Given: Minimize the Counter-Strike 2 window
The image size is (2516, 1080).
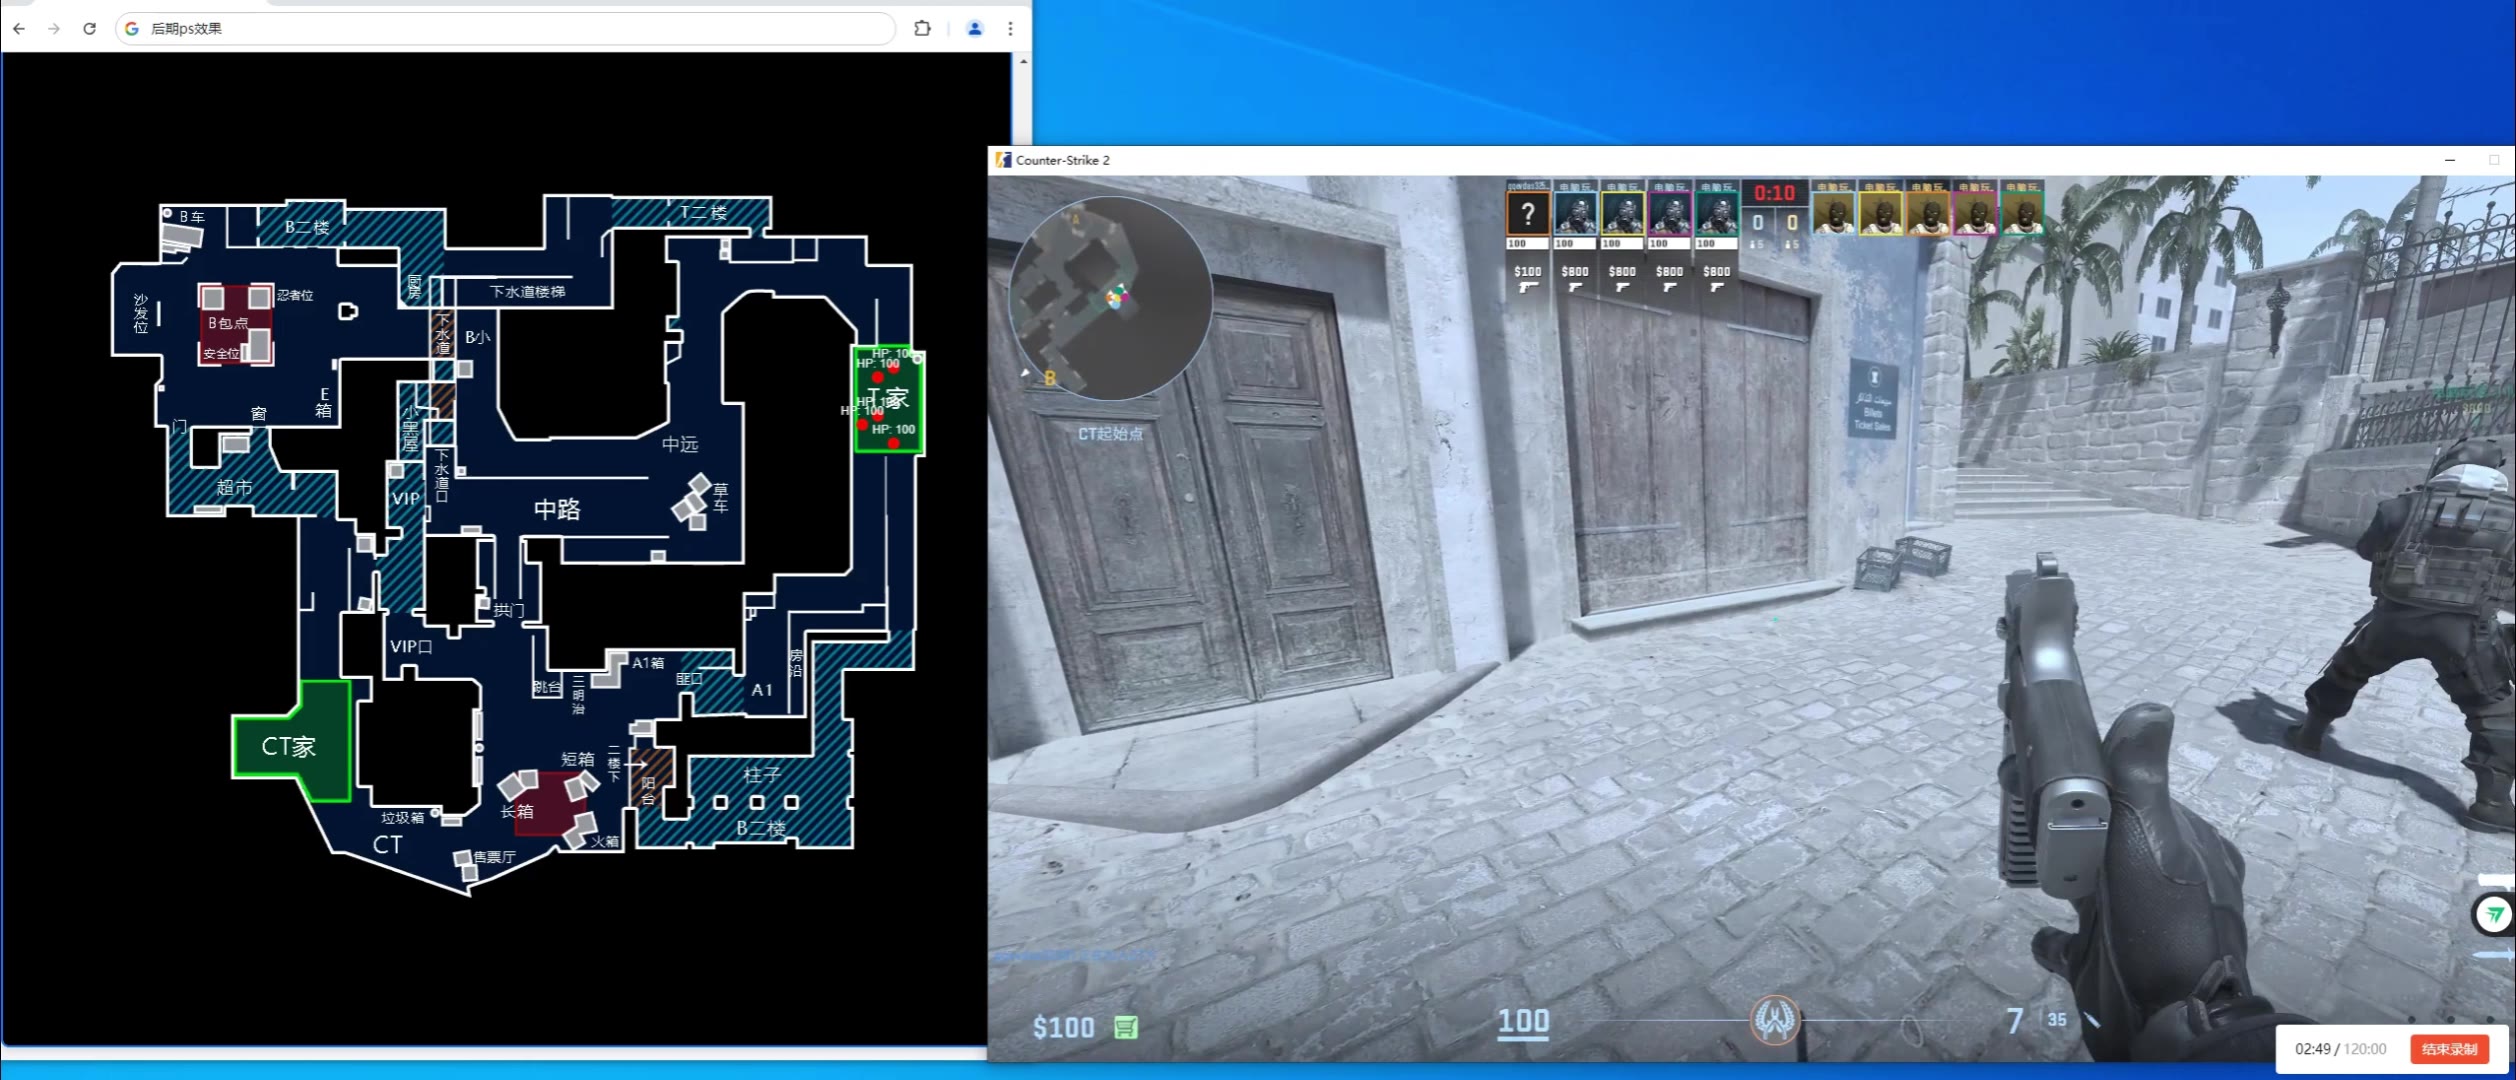Looking at the screenshot, I should pos(2450,160).
